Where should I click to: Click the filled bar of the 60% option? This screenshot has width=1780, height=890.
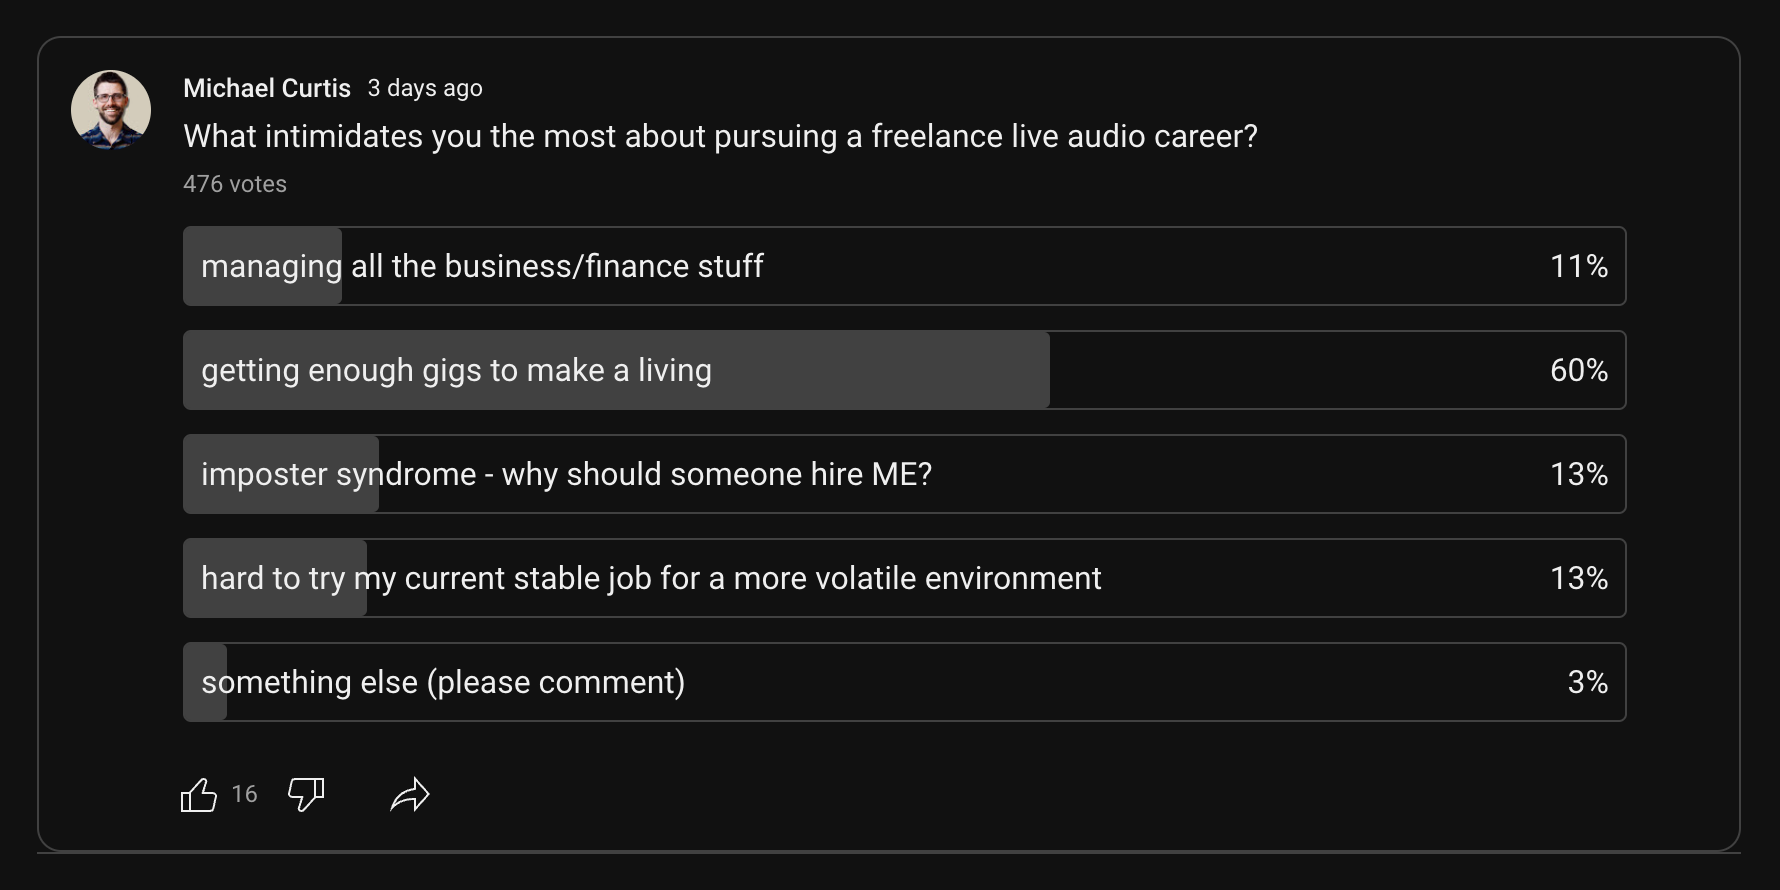(880, 370)
